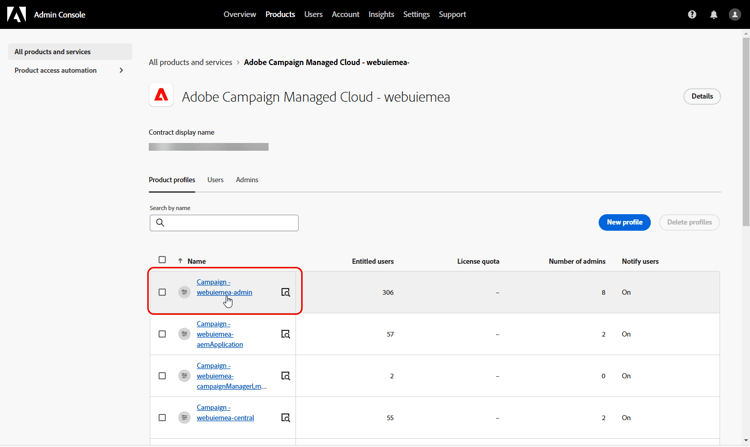Select all profiles with header checkbox

162,260
